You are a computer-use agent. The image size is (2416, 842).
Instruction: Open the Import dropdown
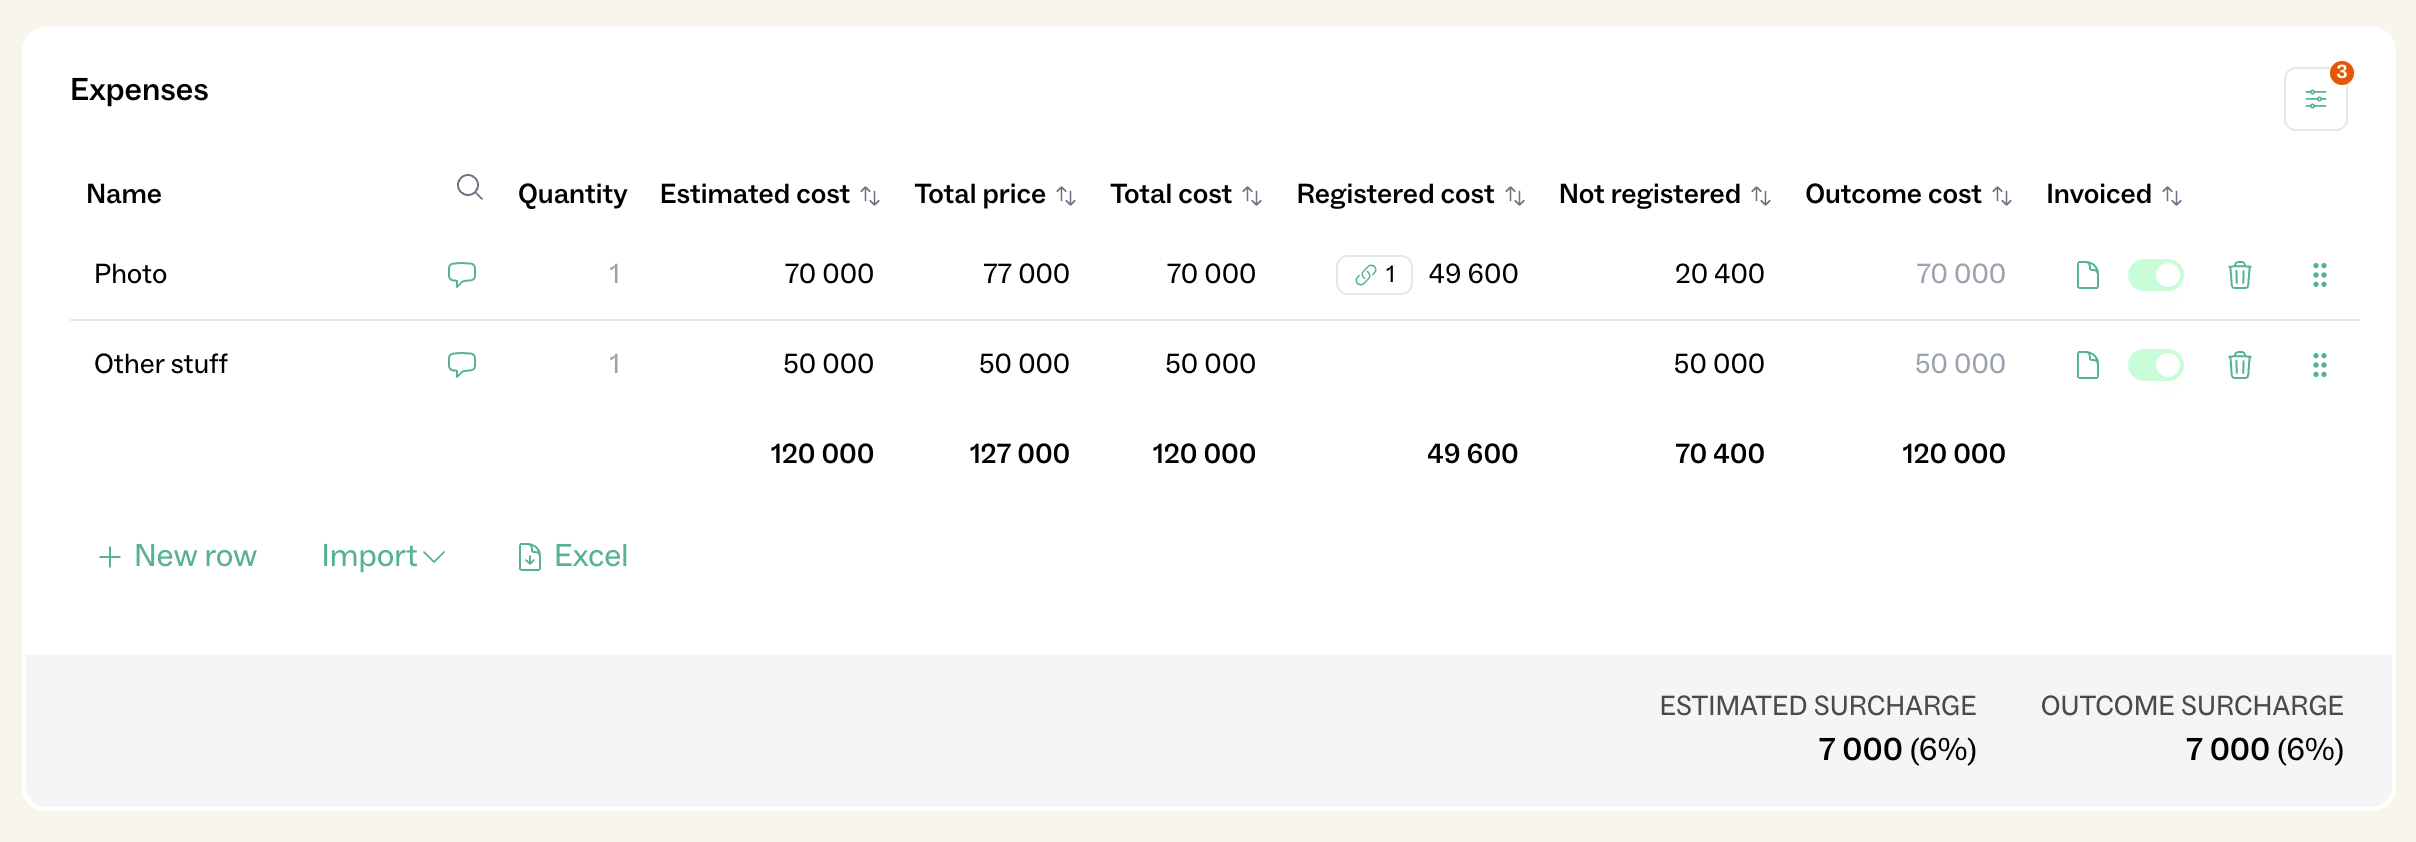382,556
